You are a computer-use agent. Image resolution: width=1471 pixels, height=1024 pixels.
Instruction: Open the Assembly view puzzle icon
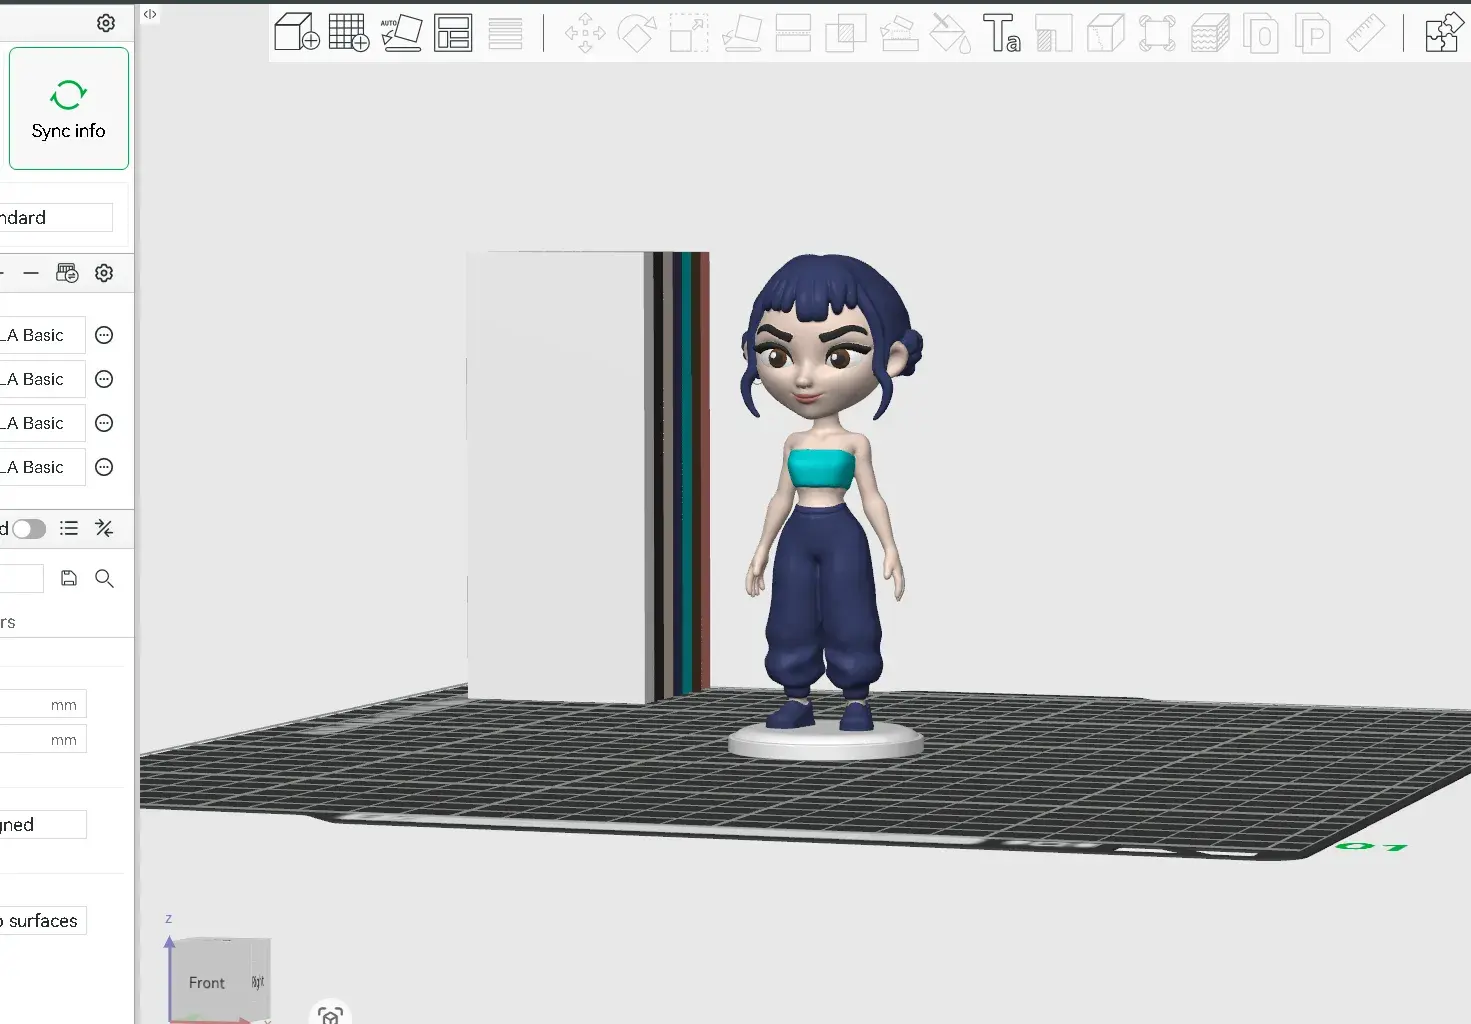[1444, 33]
